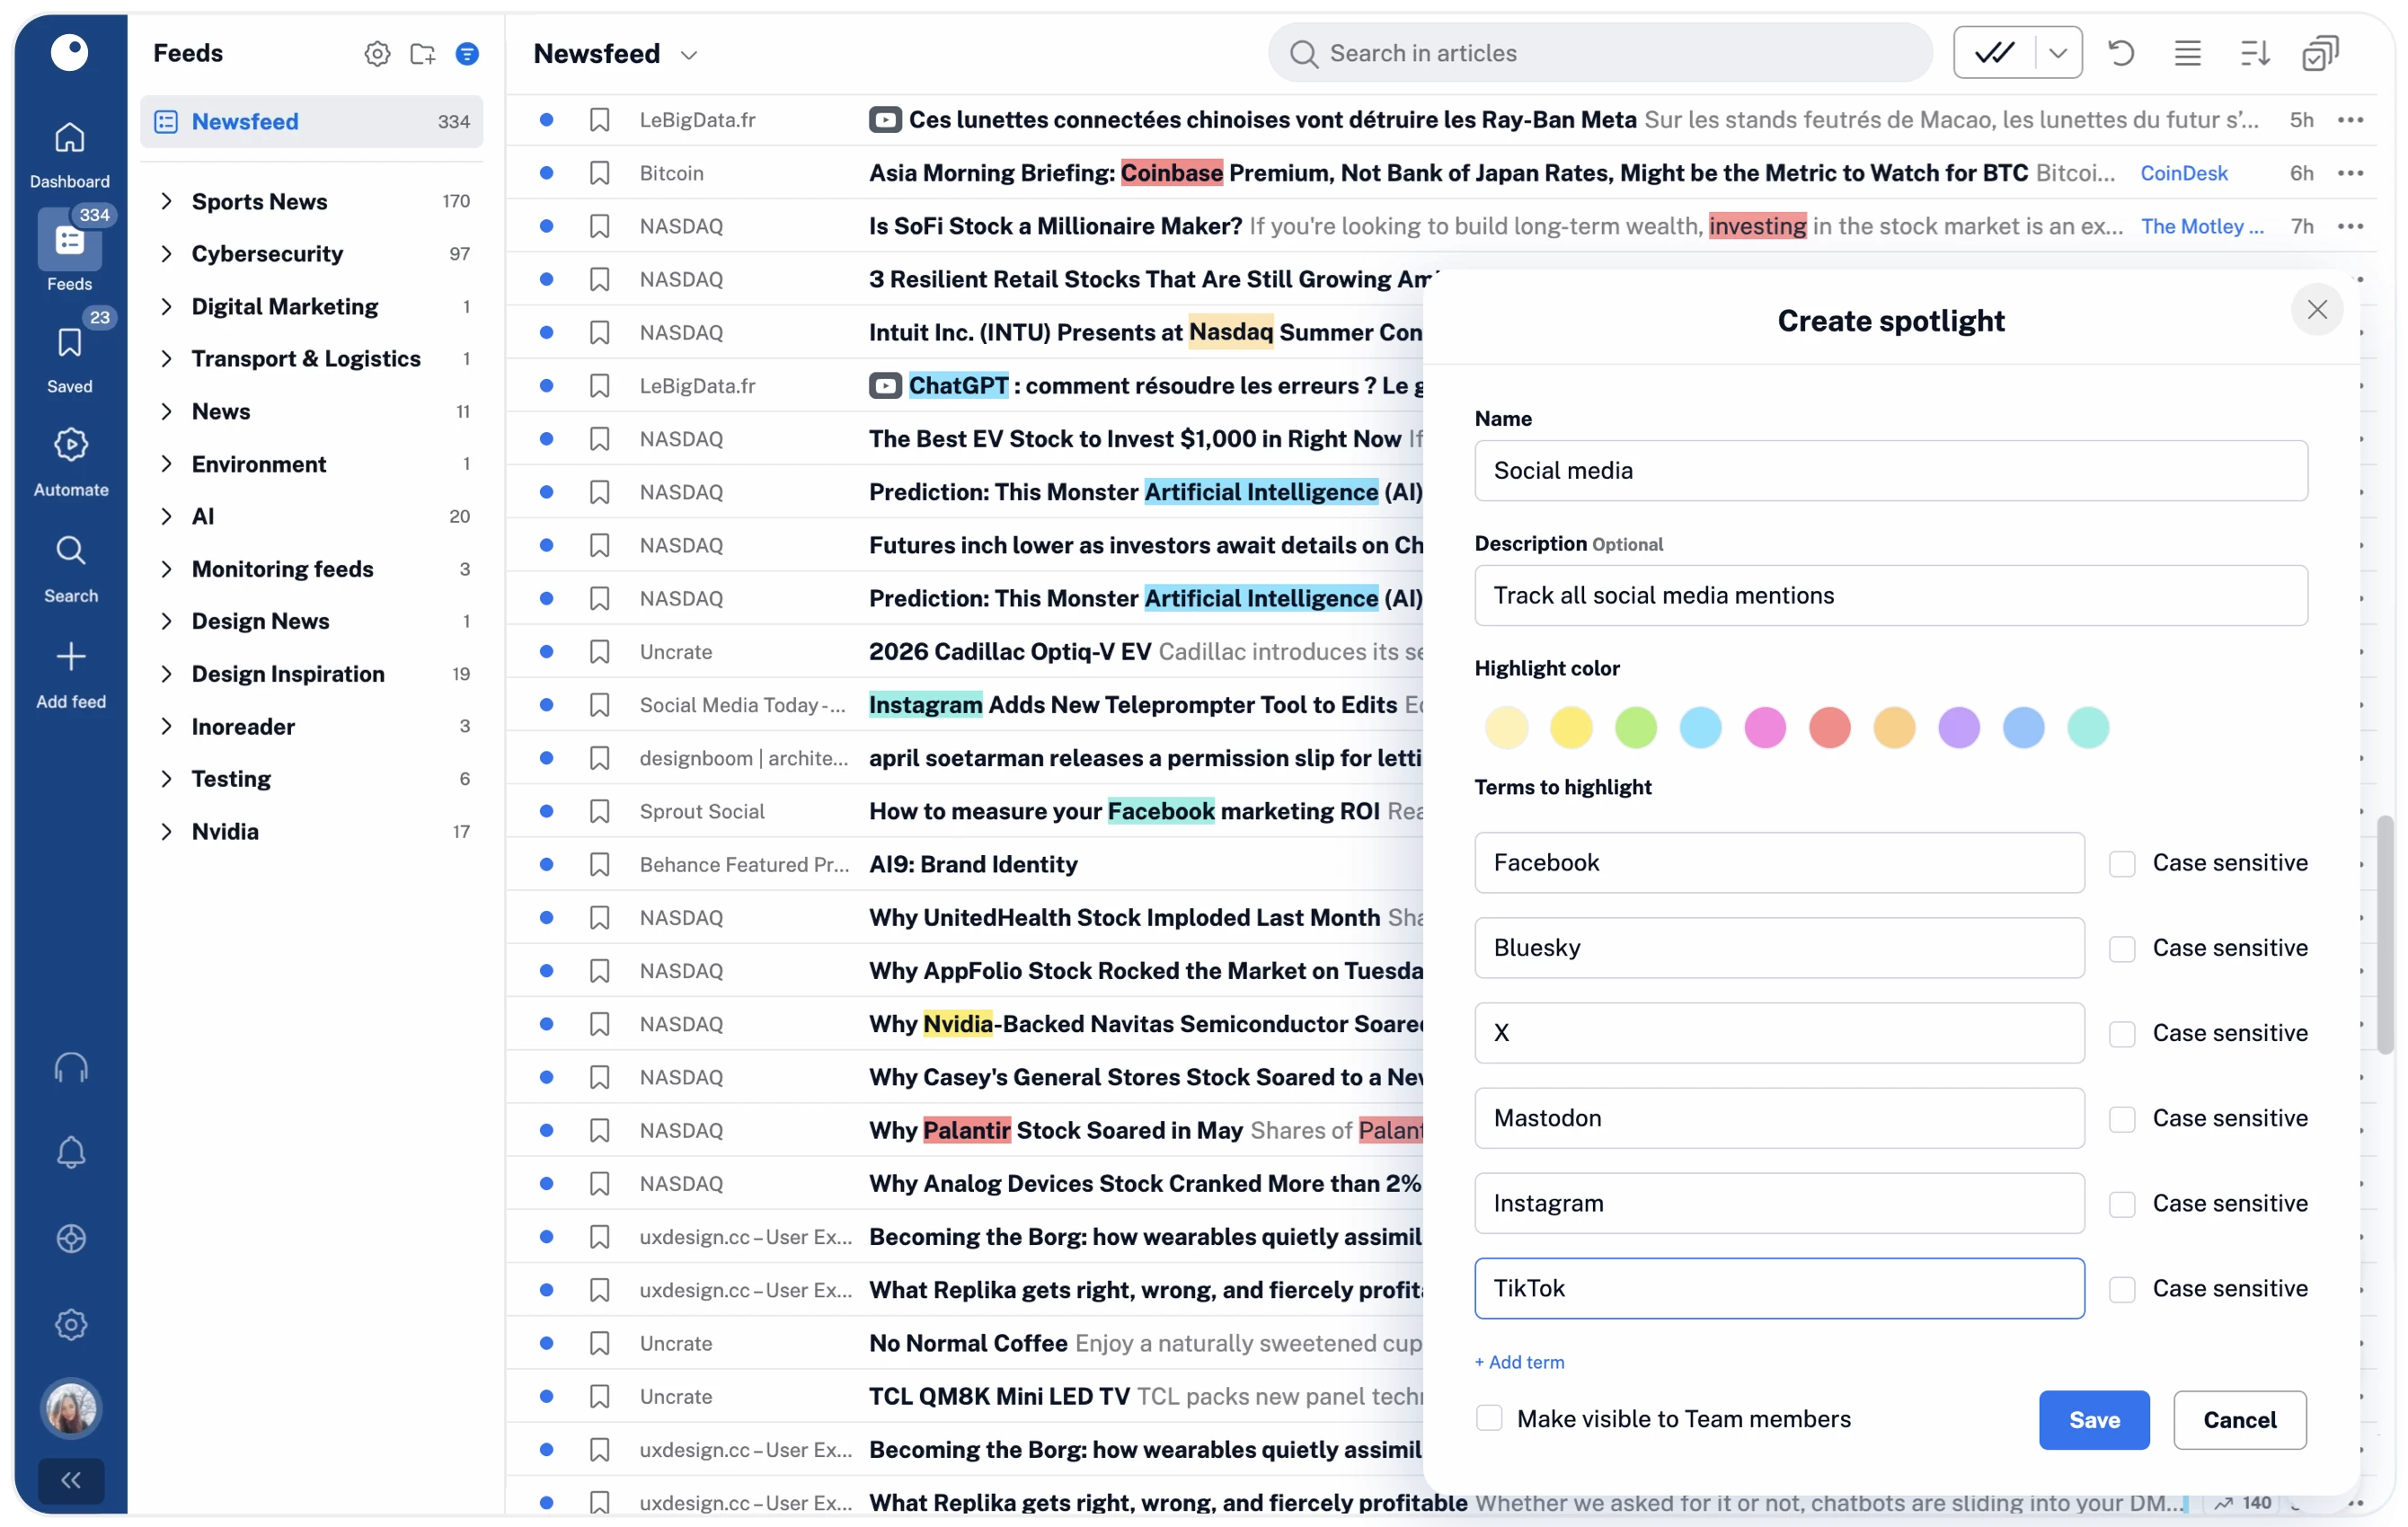2408x1527 pixels.
Task: Open the user profile avatar
Action: [70, 1408]
